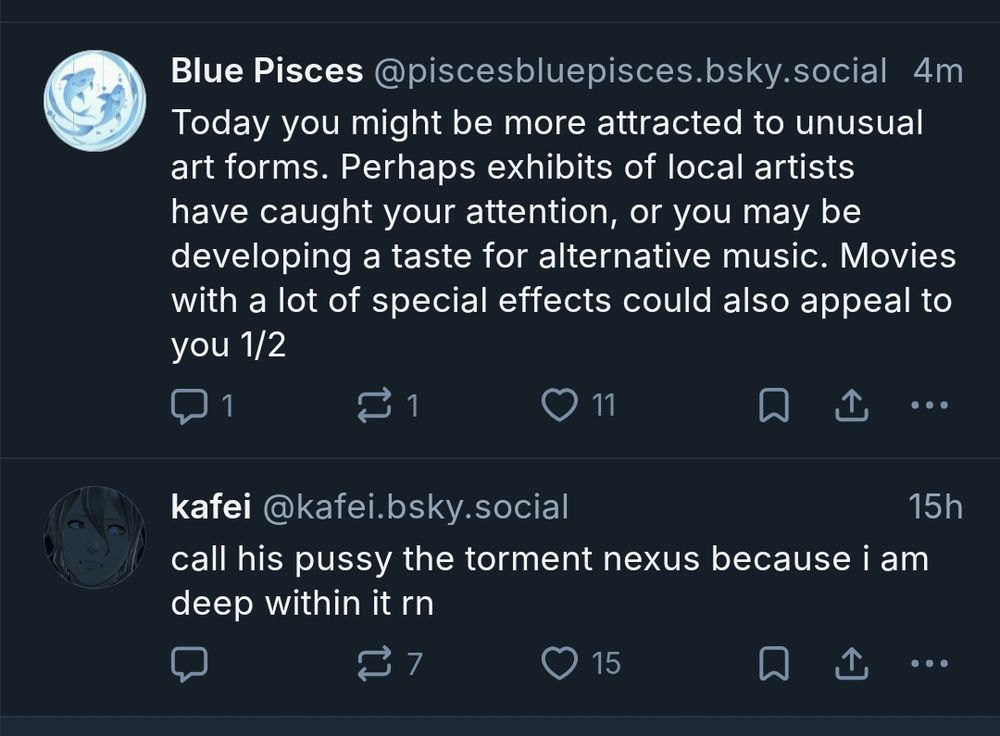Open the 4m timestamp on Blue Pisces post
This screenshot has width=1000, height=736.
click(937, 71)
